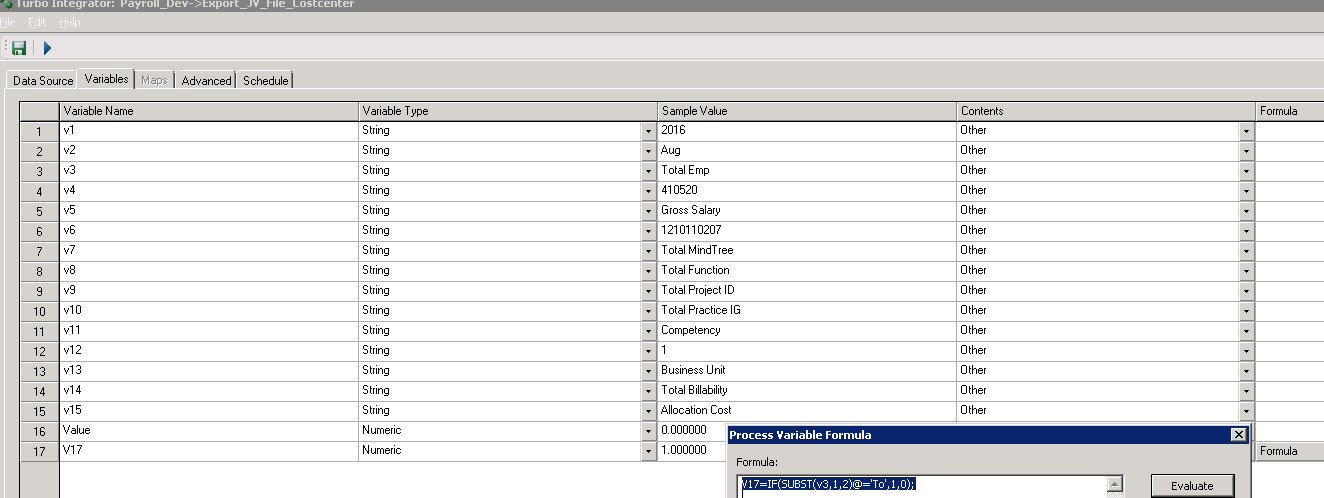Click variable name cell v13
Screen dimensions: 1324x498
[x=209, y=371]
